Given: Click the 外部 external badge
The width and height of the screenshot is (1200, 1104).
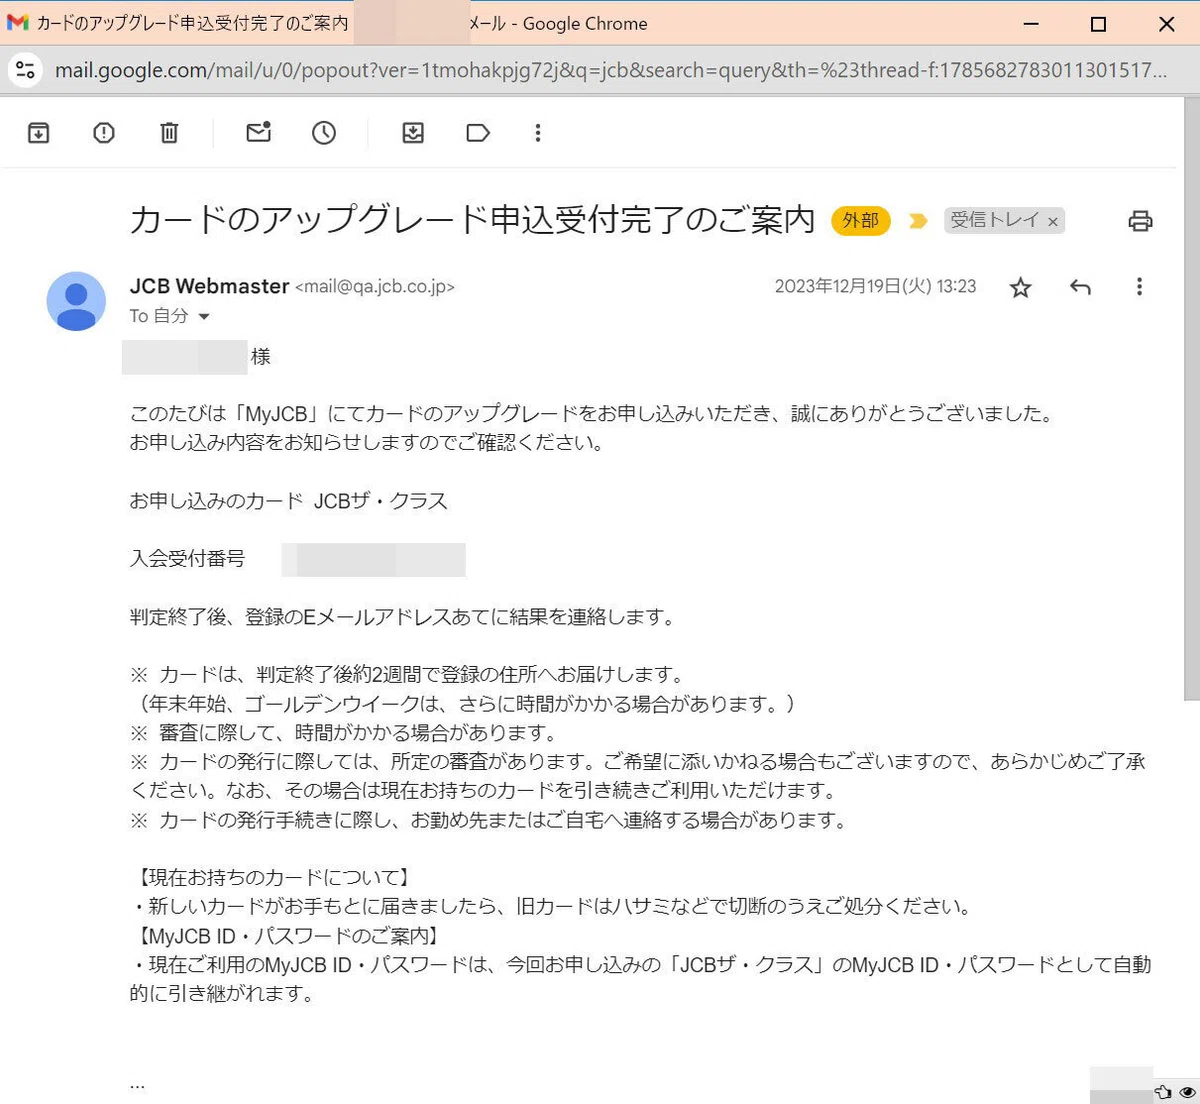Looking at the screenshot, I should 861,220.
